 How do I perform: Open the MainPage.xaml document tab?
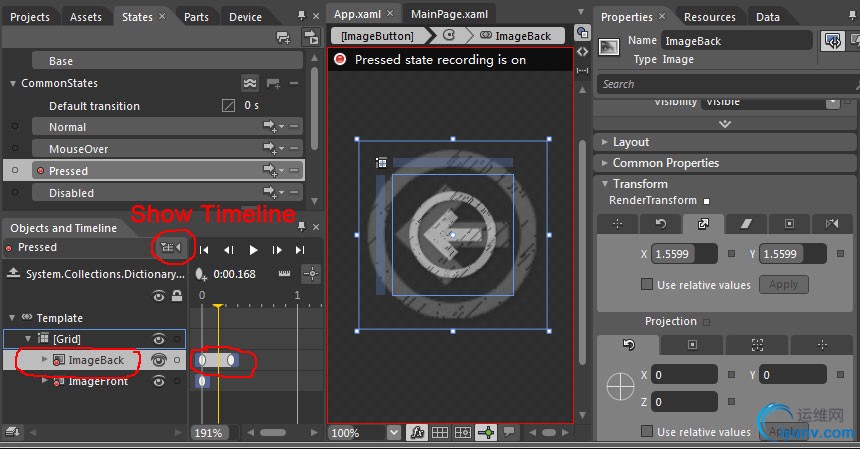point(449,14)
